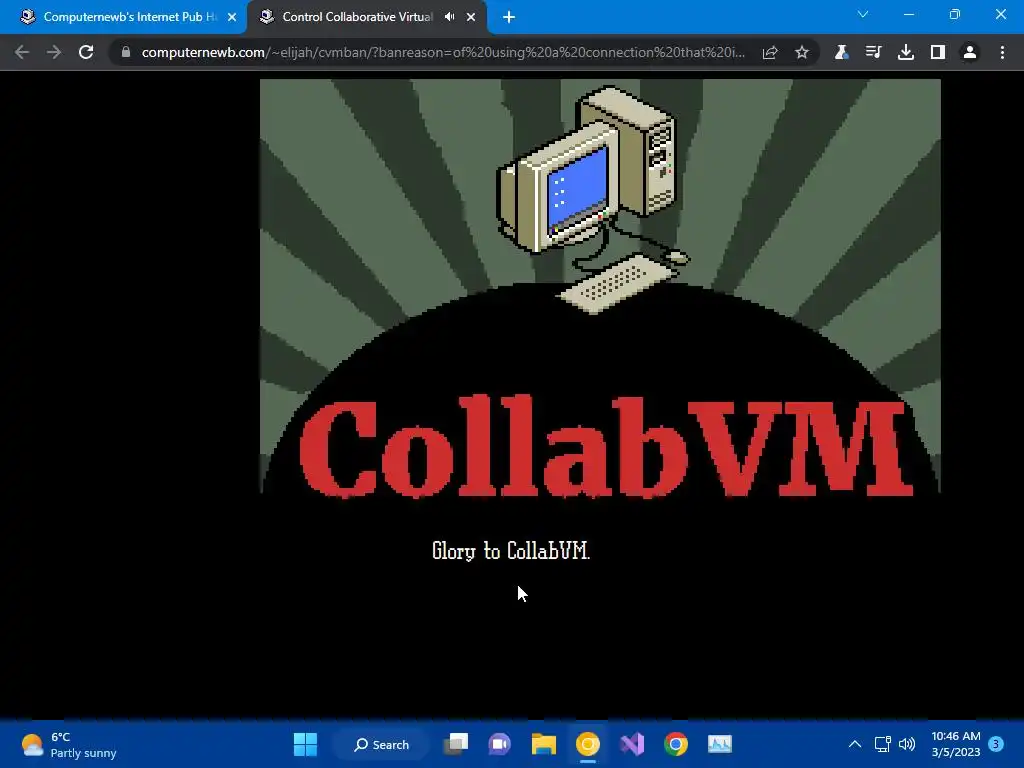Viewport: 1024px width, 768px height.
Task: Open the volume tray control
Action: click(907, 744)
